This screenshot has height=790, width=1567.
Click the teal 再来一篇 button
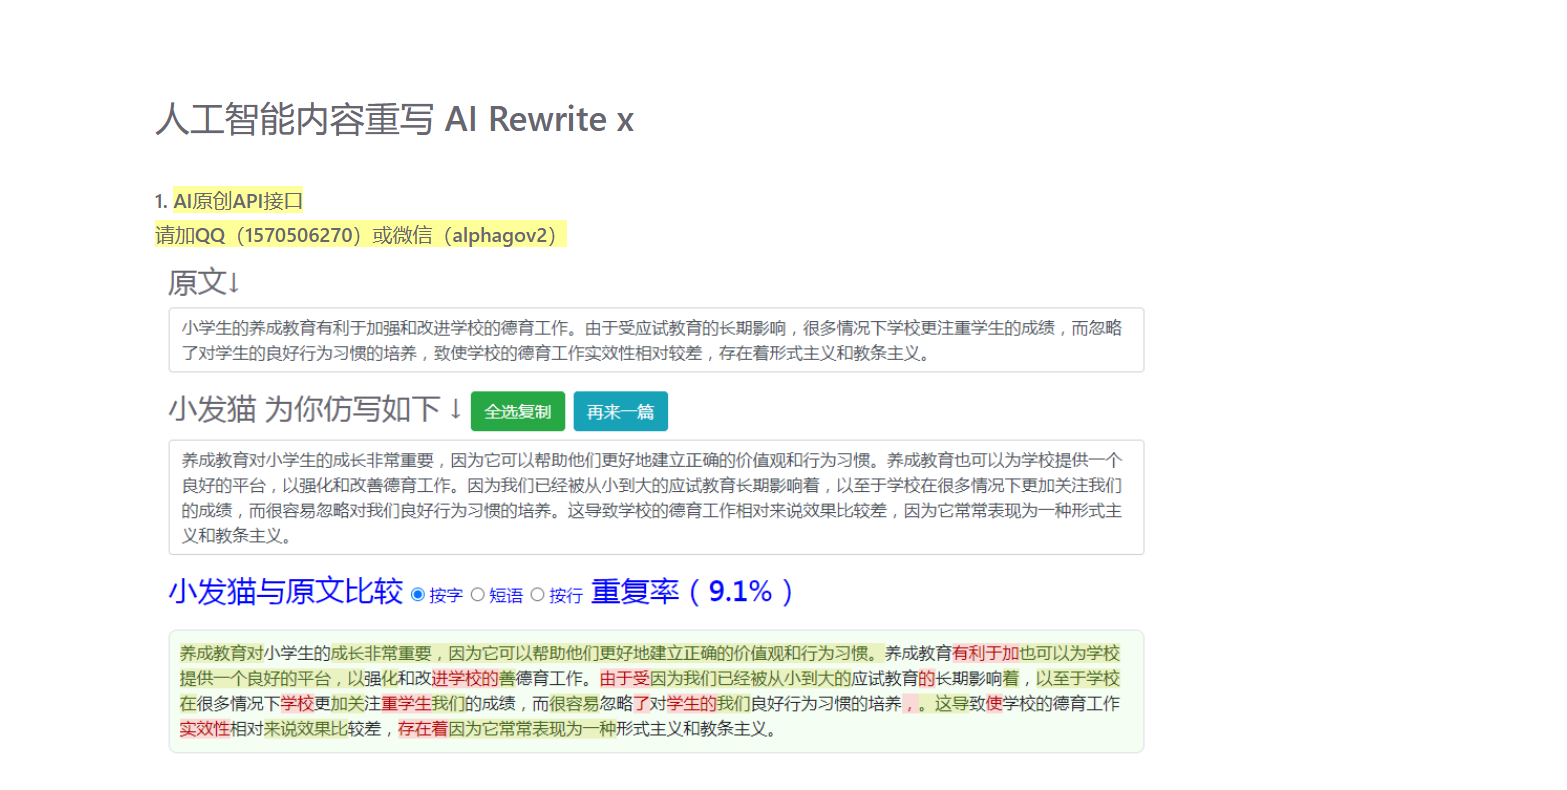[x=620, y=411]
